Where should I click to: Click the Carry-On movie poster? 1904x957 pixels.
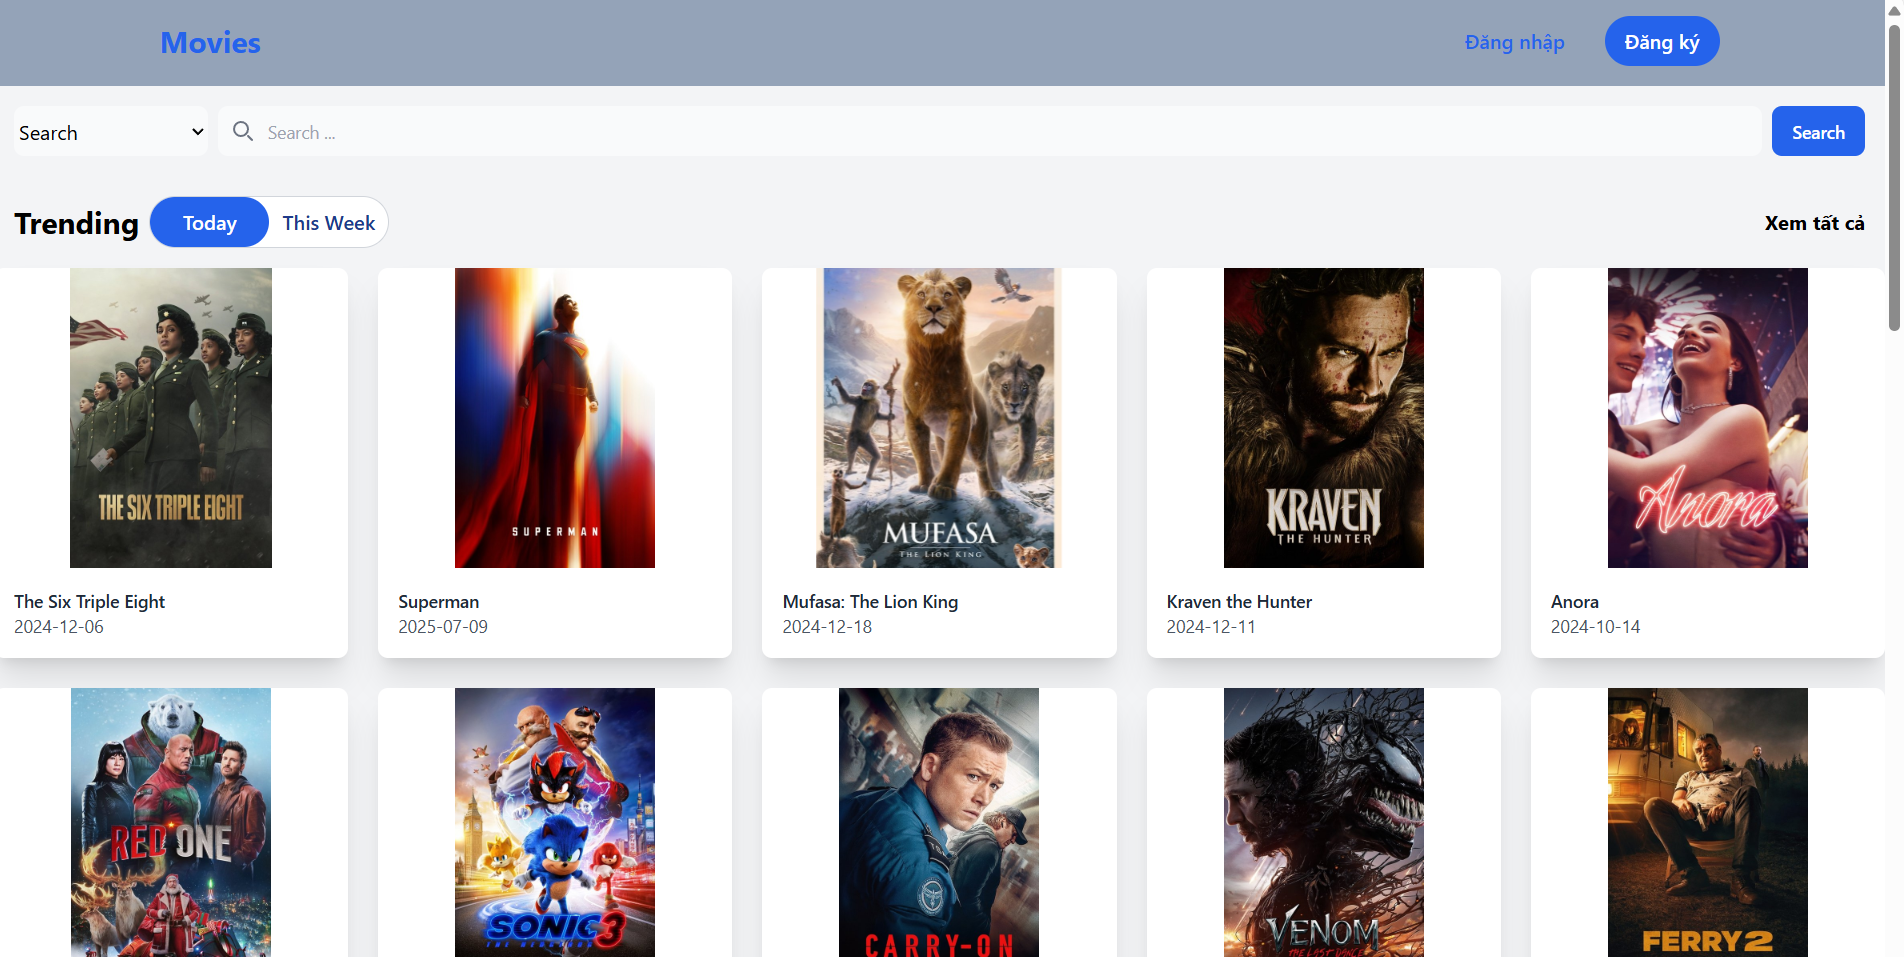click(x=938, y=822)
